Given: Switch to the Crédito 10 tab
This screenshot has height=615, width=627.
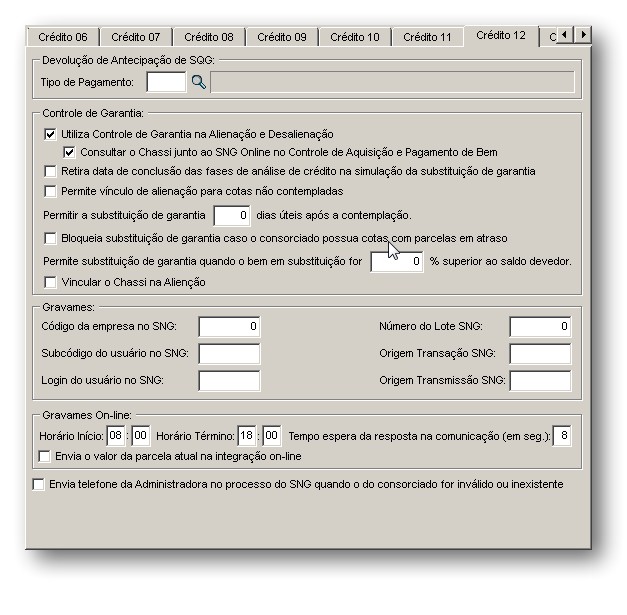Looking at the screenshot, I should pyautogui.click(x=355, y=37).
